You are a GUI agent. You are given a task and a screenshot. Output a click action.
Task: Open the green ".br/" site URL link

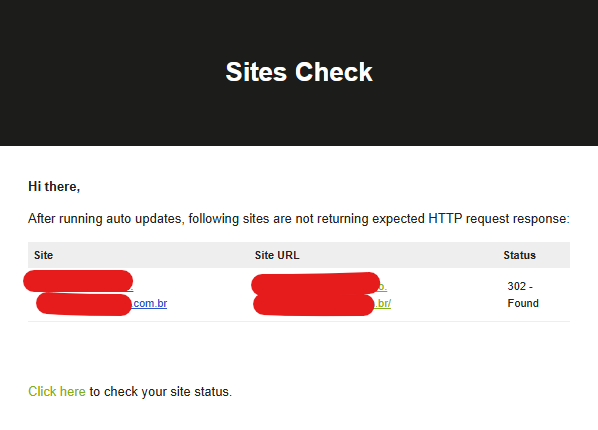(383, 303)
